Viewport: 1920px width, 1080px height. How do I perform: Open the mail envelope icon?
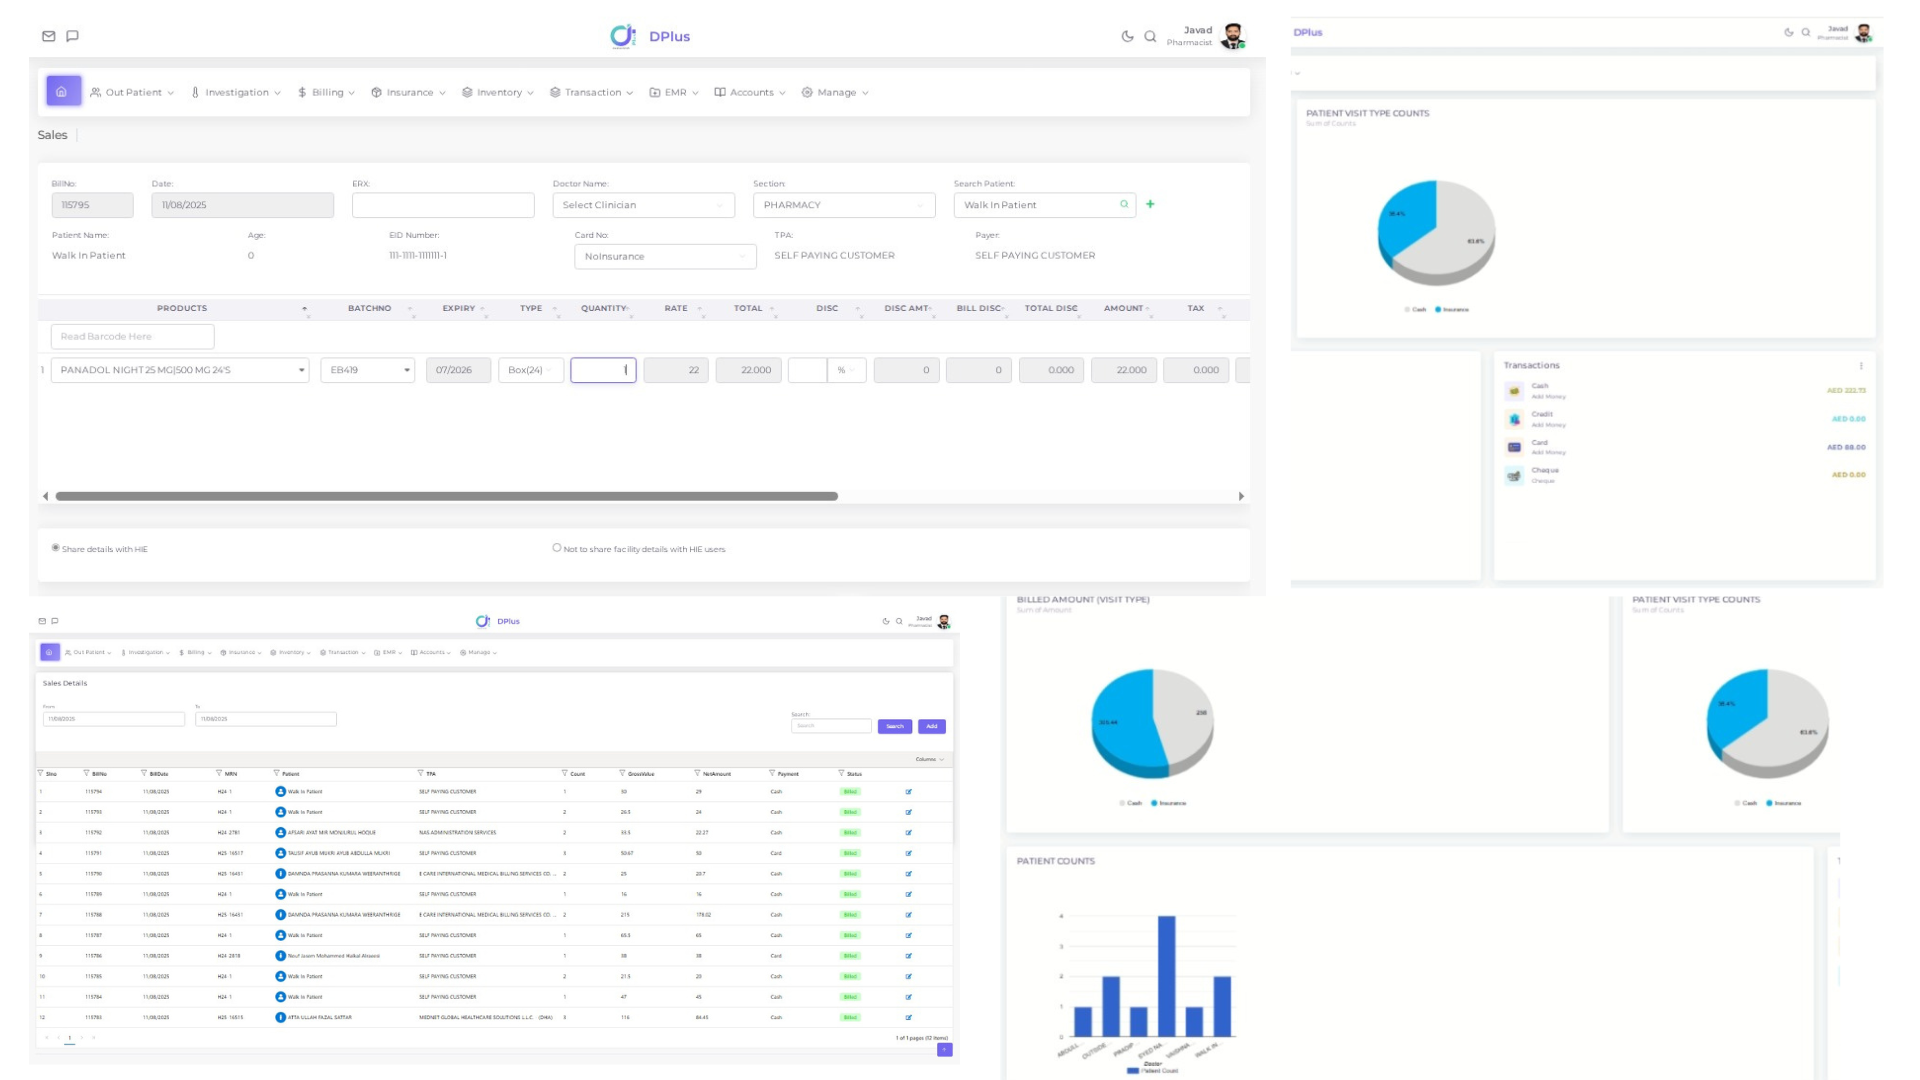[x=49, y=36]
